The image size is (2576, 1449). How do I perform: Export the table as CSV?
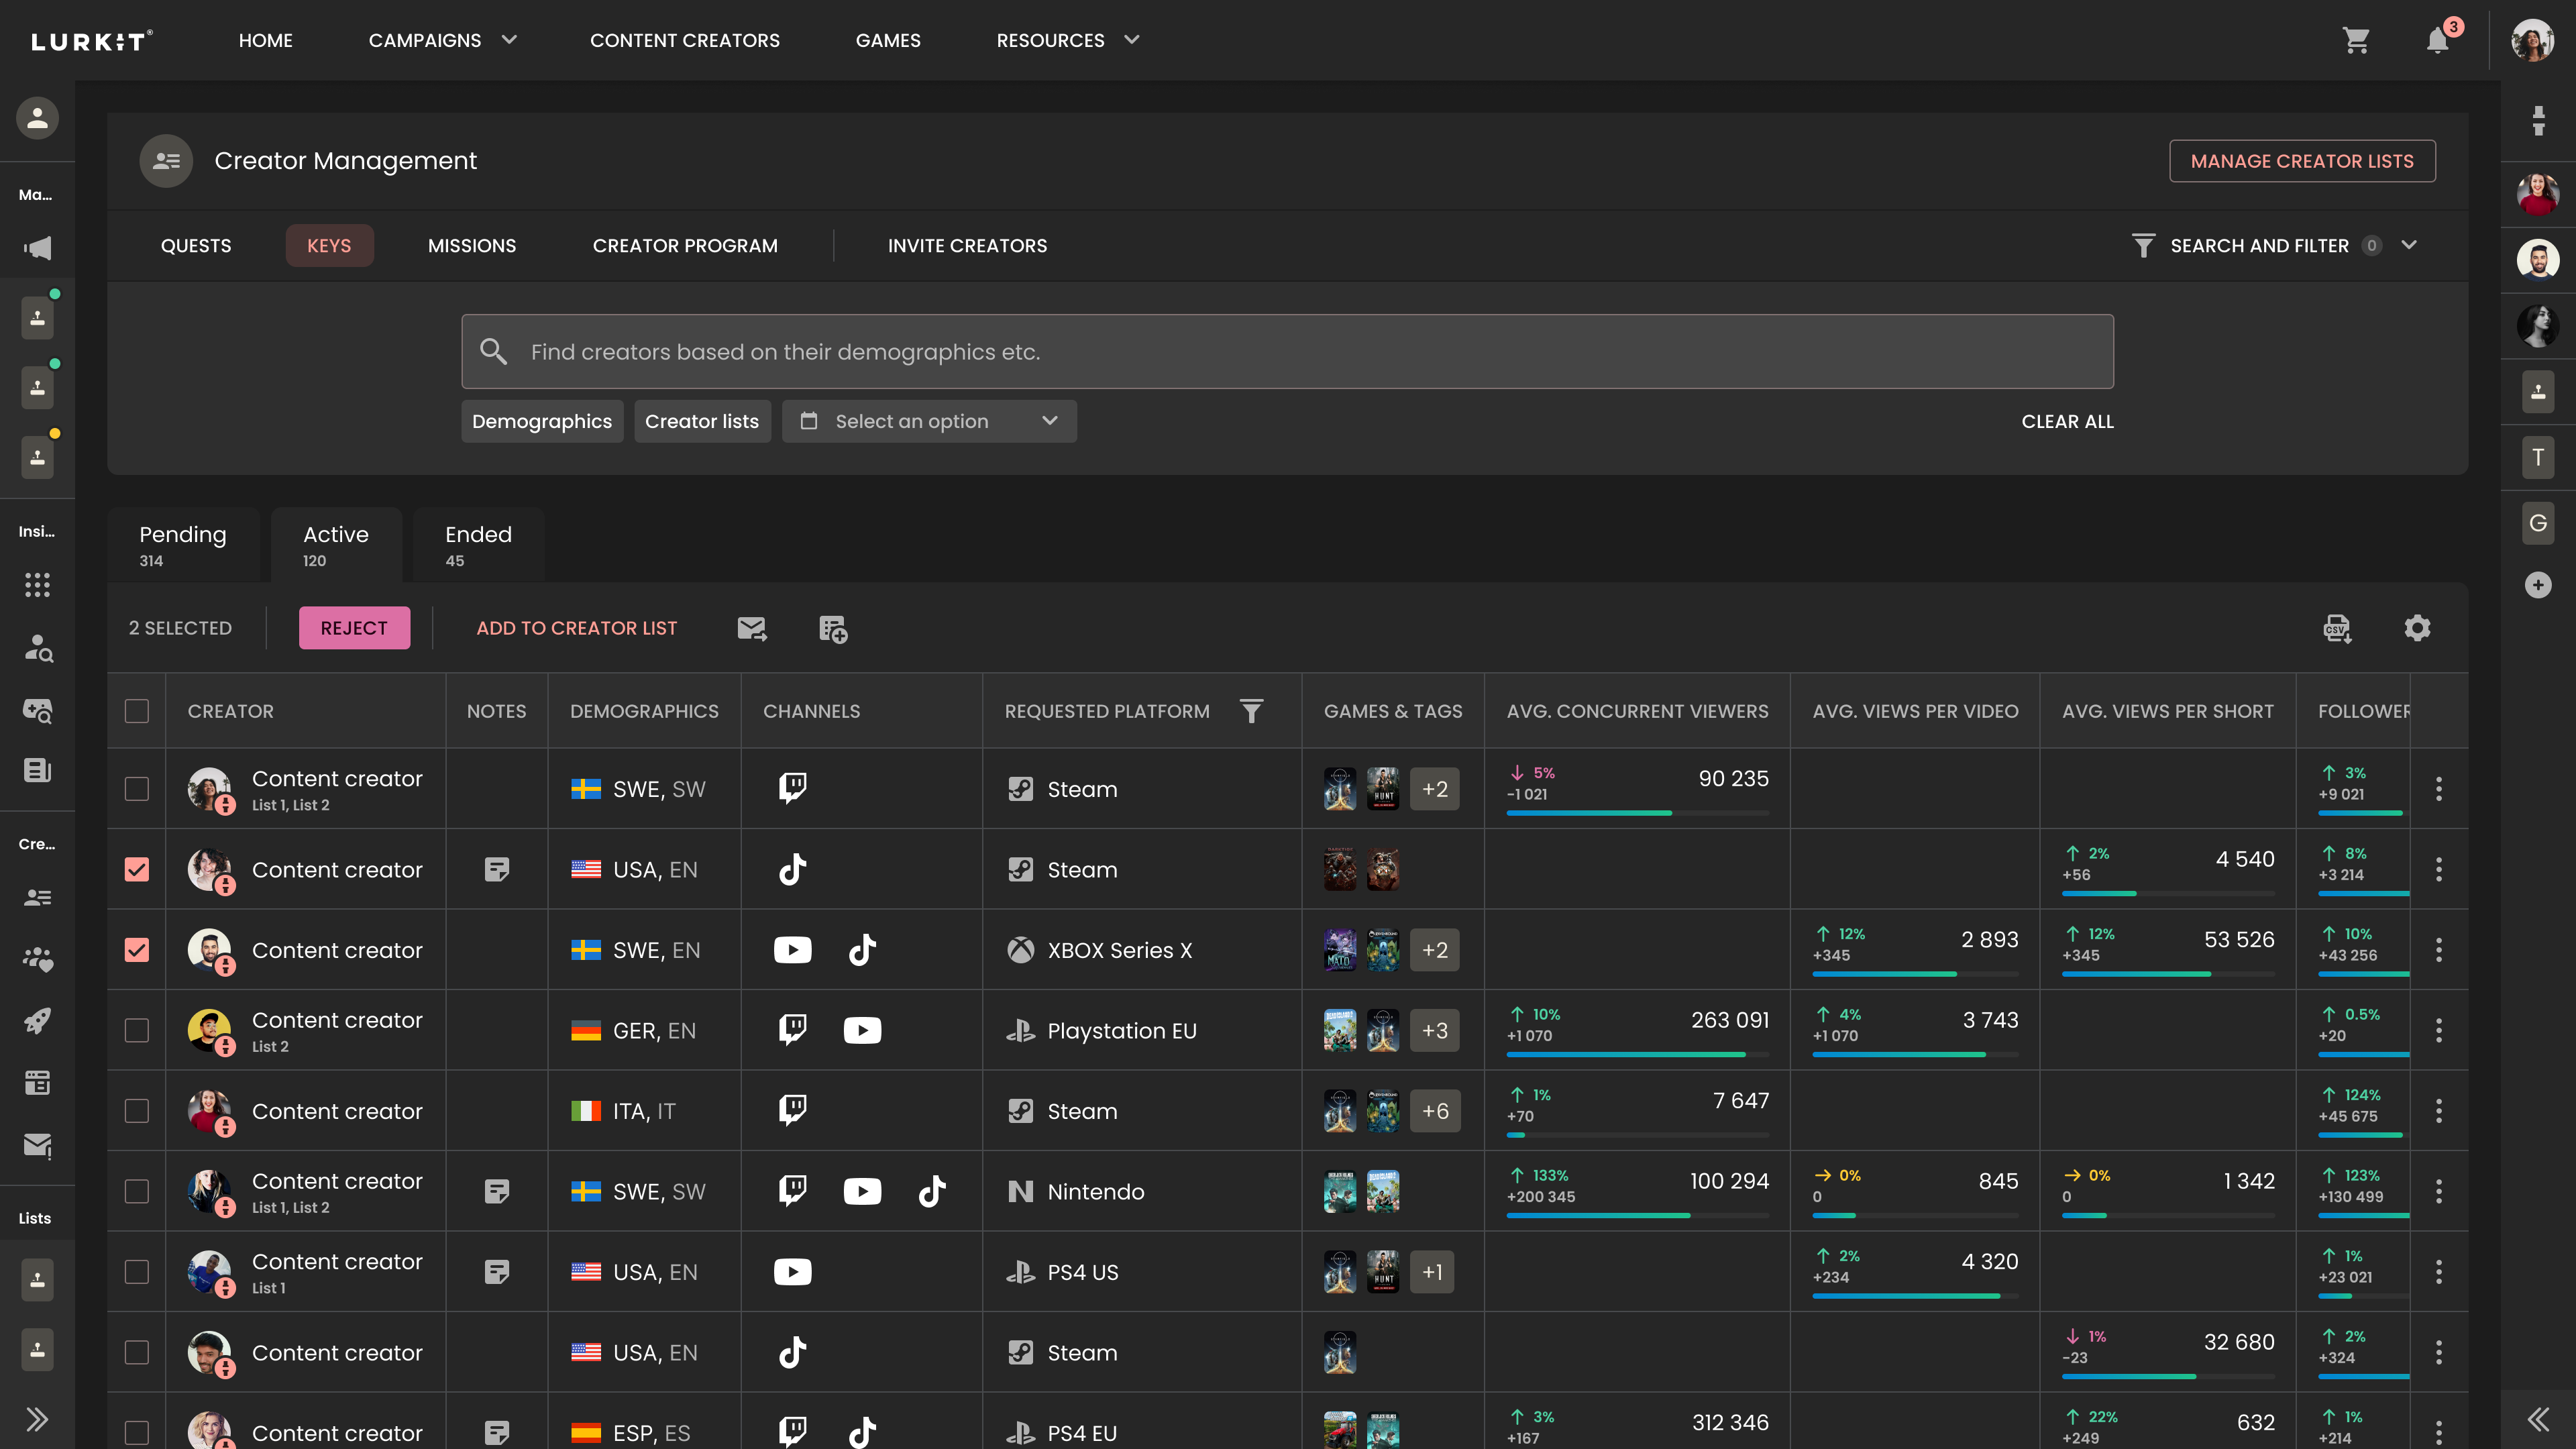(x=2337, y=628)
